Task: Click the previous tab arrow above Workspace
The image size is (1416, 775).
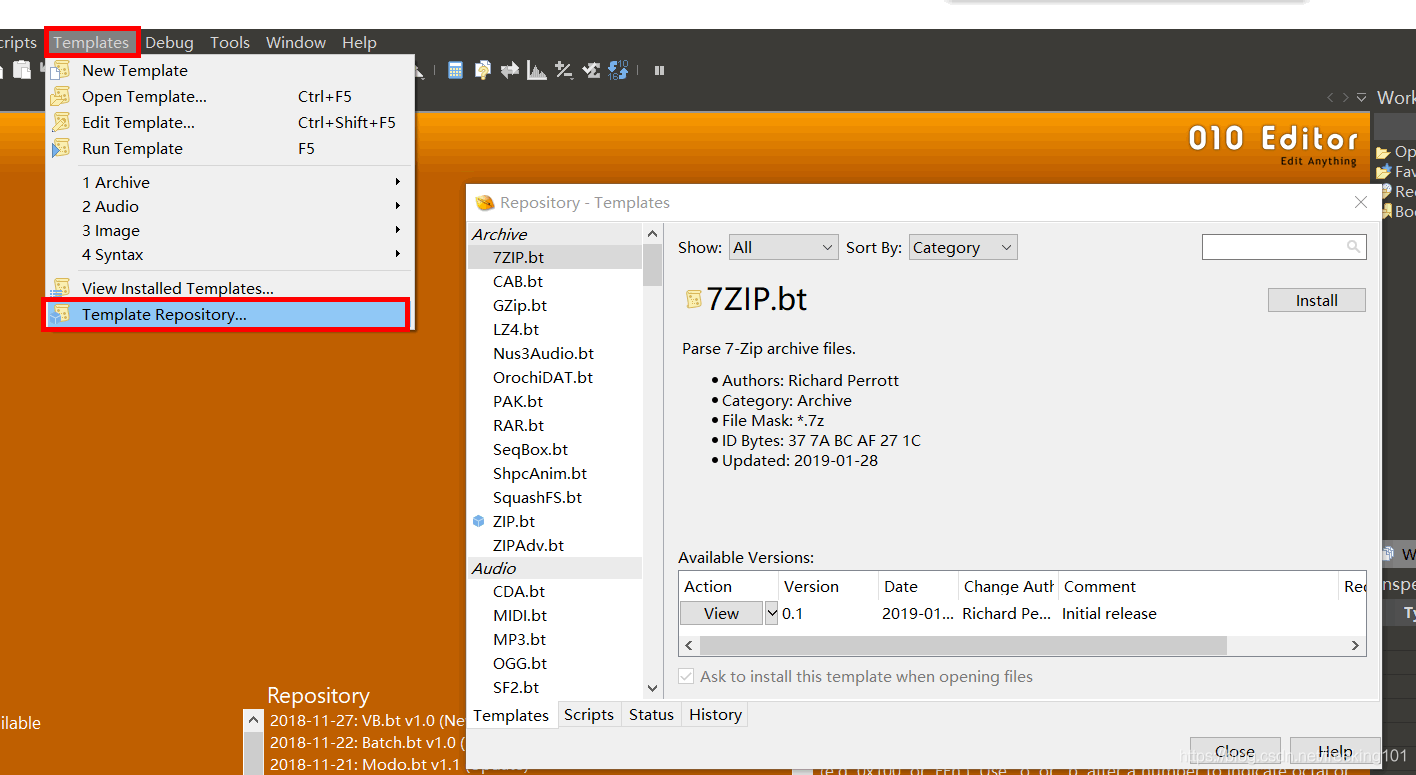Action: click(x=1330, y=97)
